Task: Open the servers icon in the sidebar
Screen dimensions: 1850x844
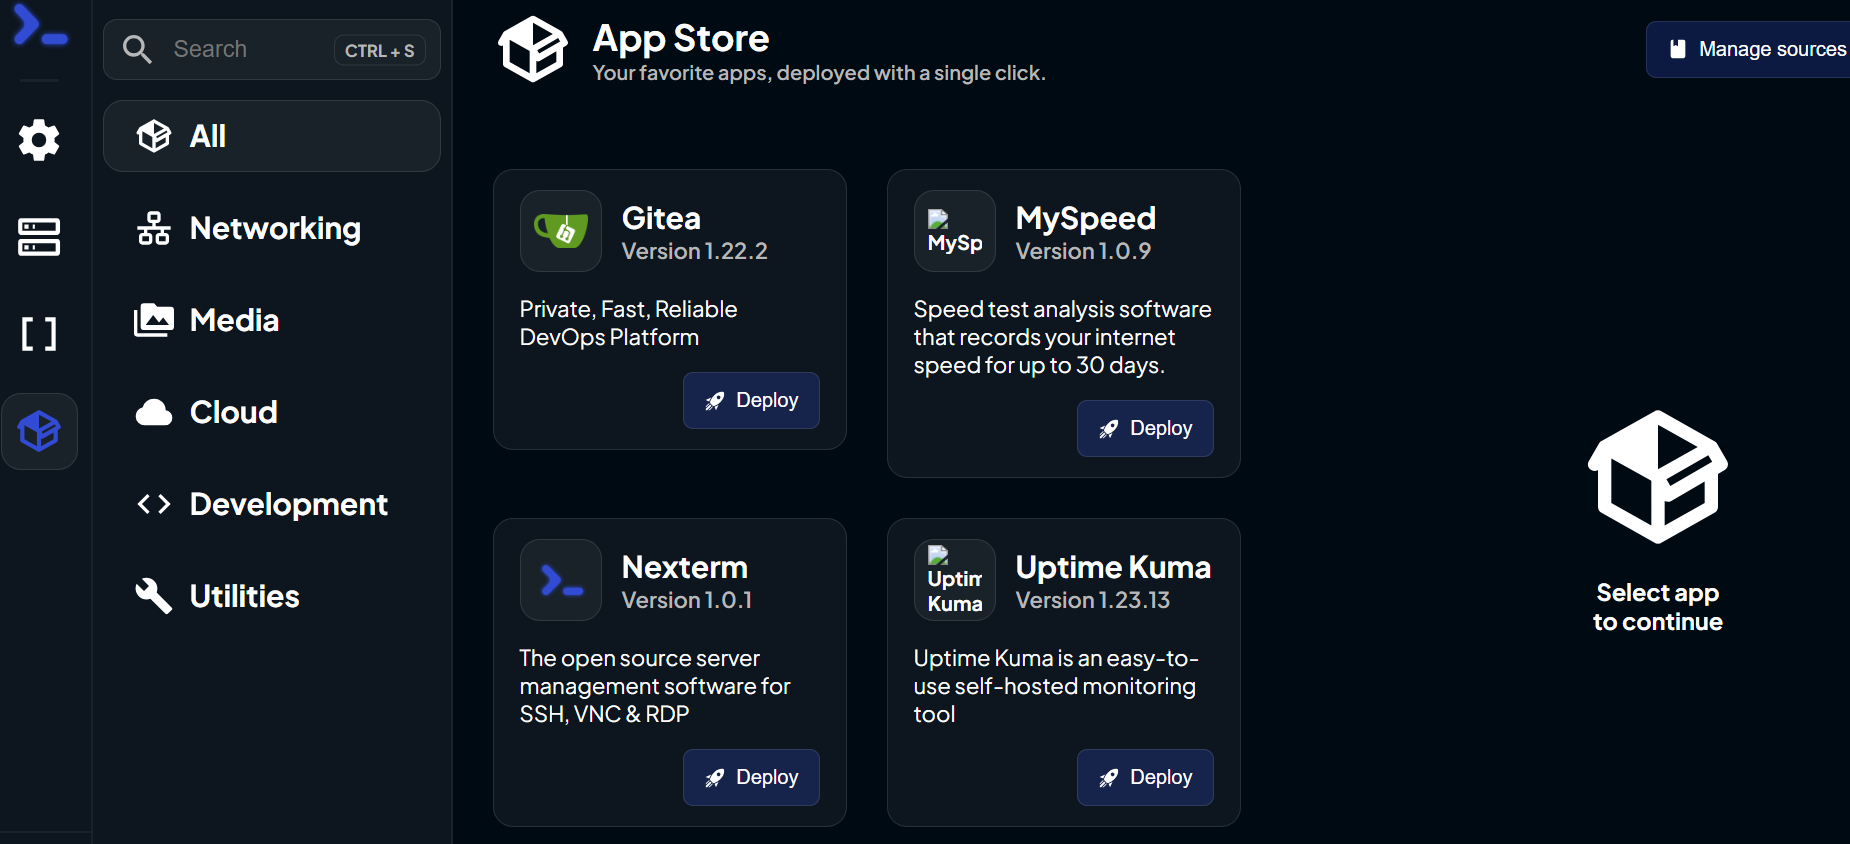Action: click(x=39, y=237)
